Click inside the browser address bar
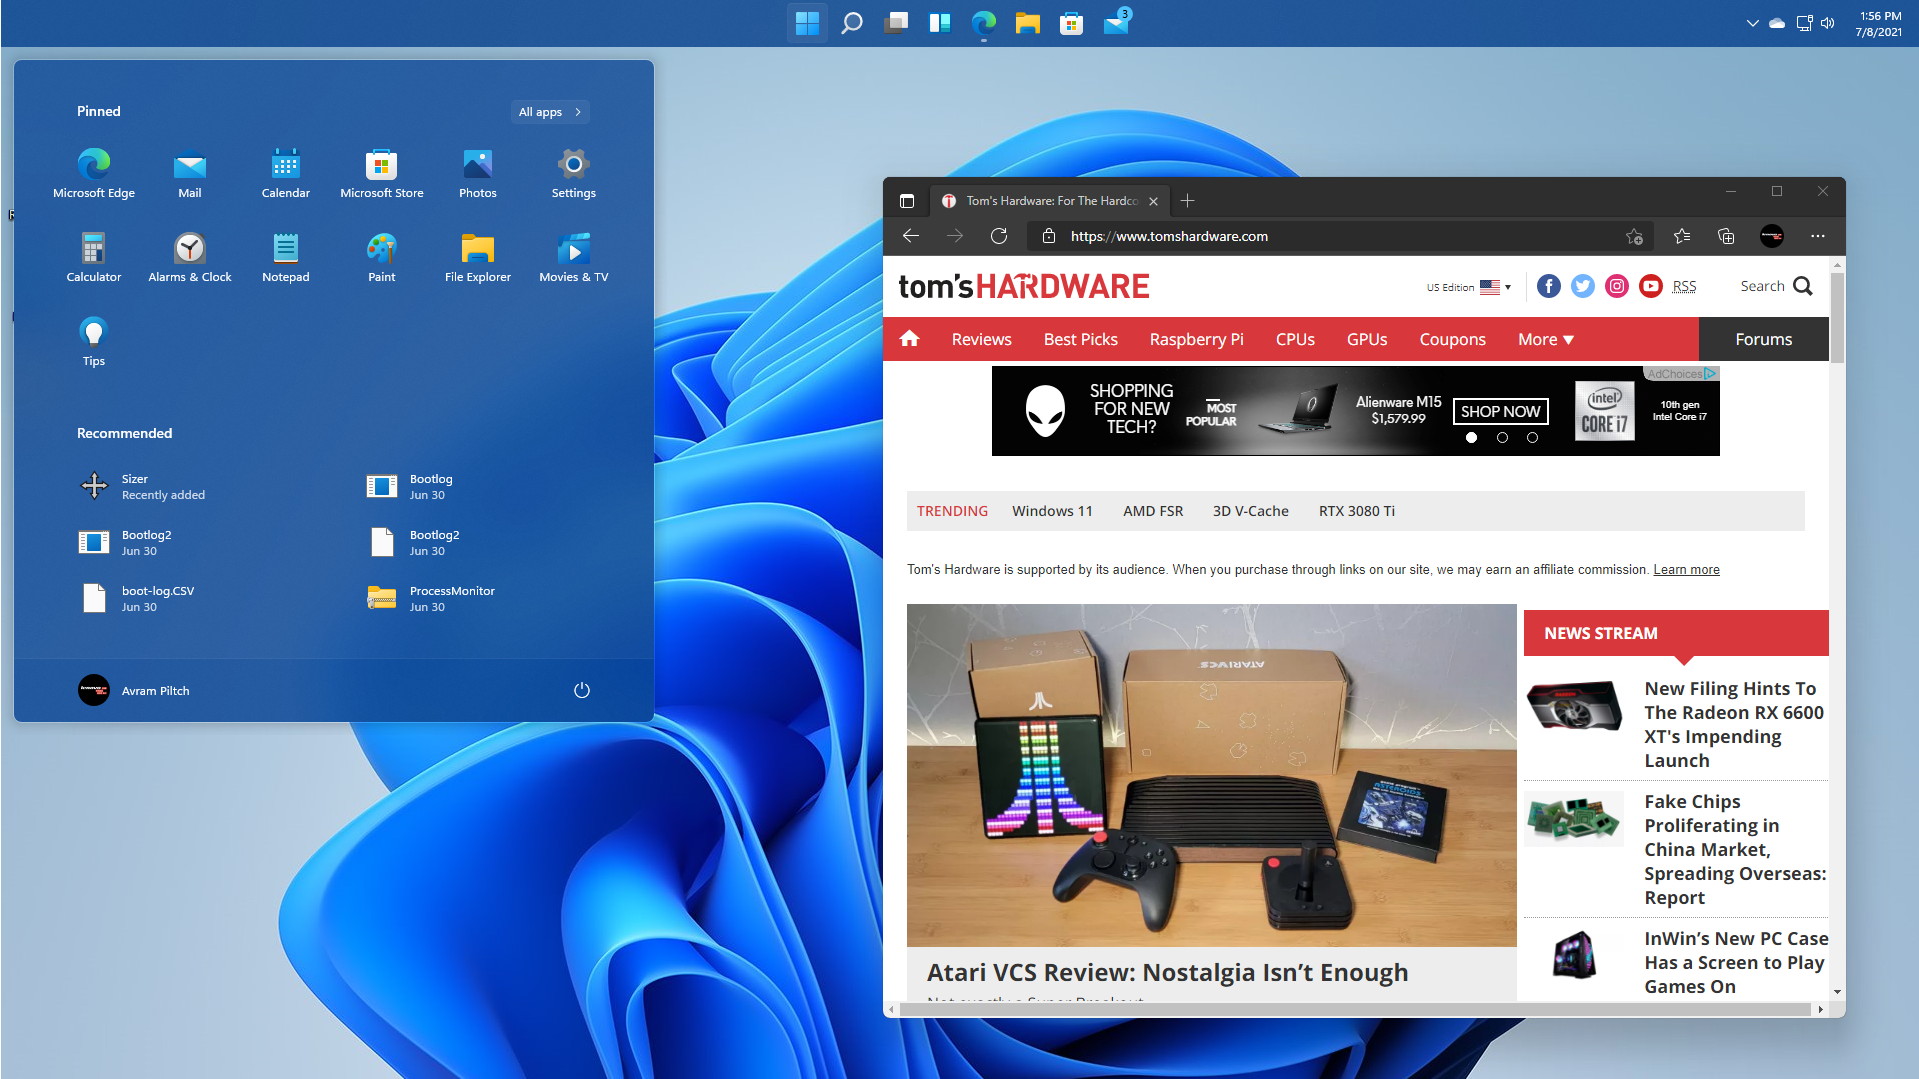The height and width of the screenshot is (1079, 1919). (1300, 236)
